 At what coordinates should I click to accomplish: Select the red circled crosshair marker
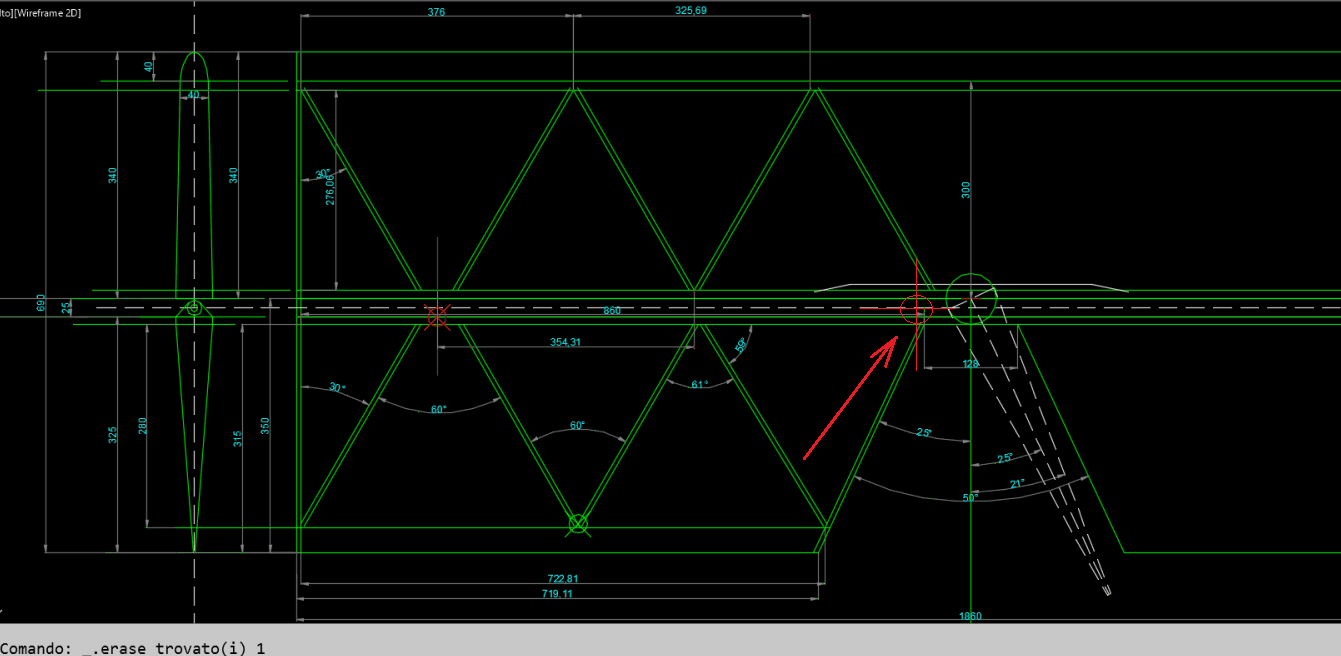[x=916, y=310]
